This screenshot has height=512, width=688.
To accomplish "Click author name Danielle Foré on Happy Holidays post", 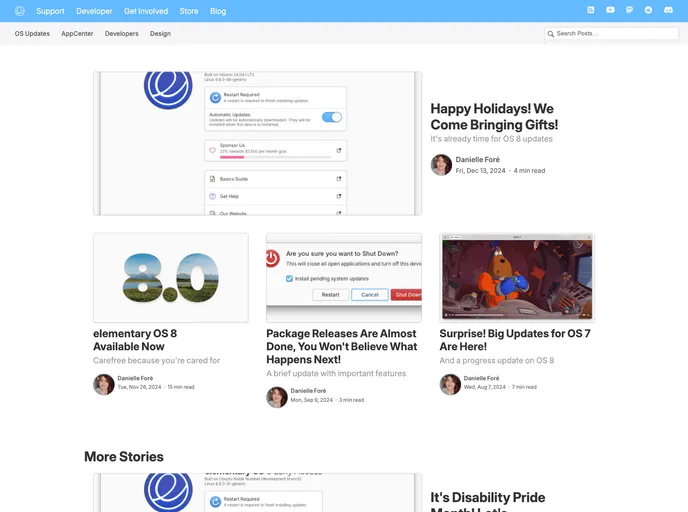I will pos(477,159).
